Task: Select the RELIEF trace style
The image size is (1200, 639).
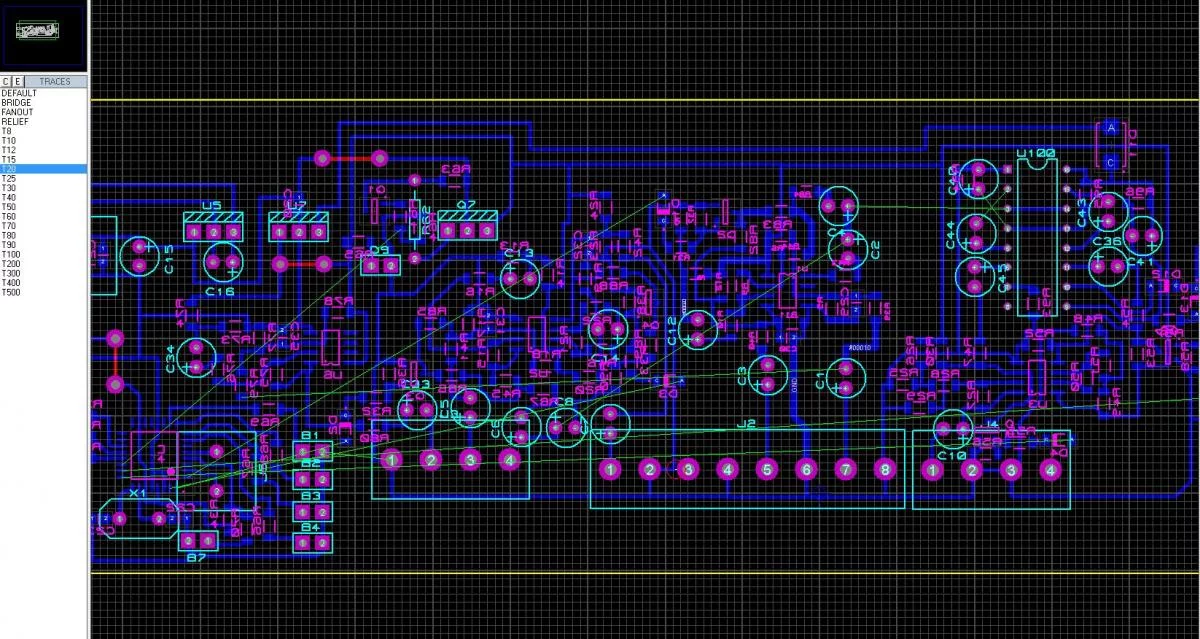Action: click(44, 122)
